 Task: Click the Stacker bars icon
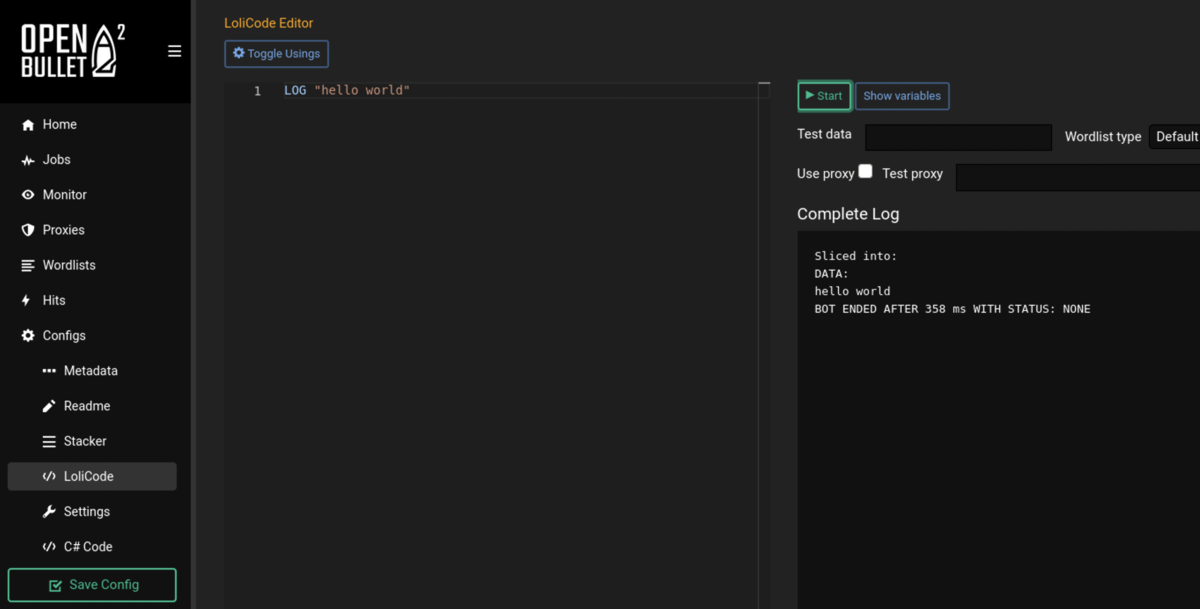tap(49, 441)
